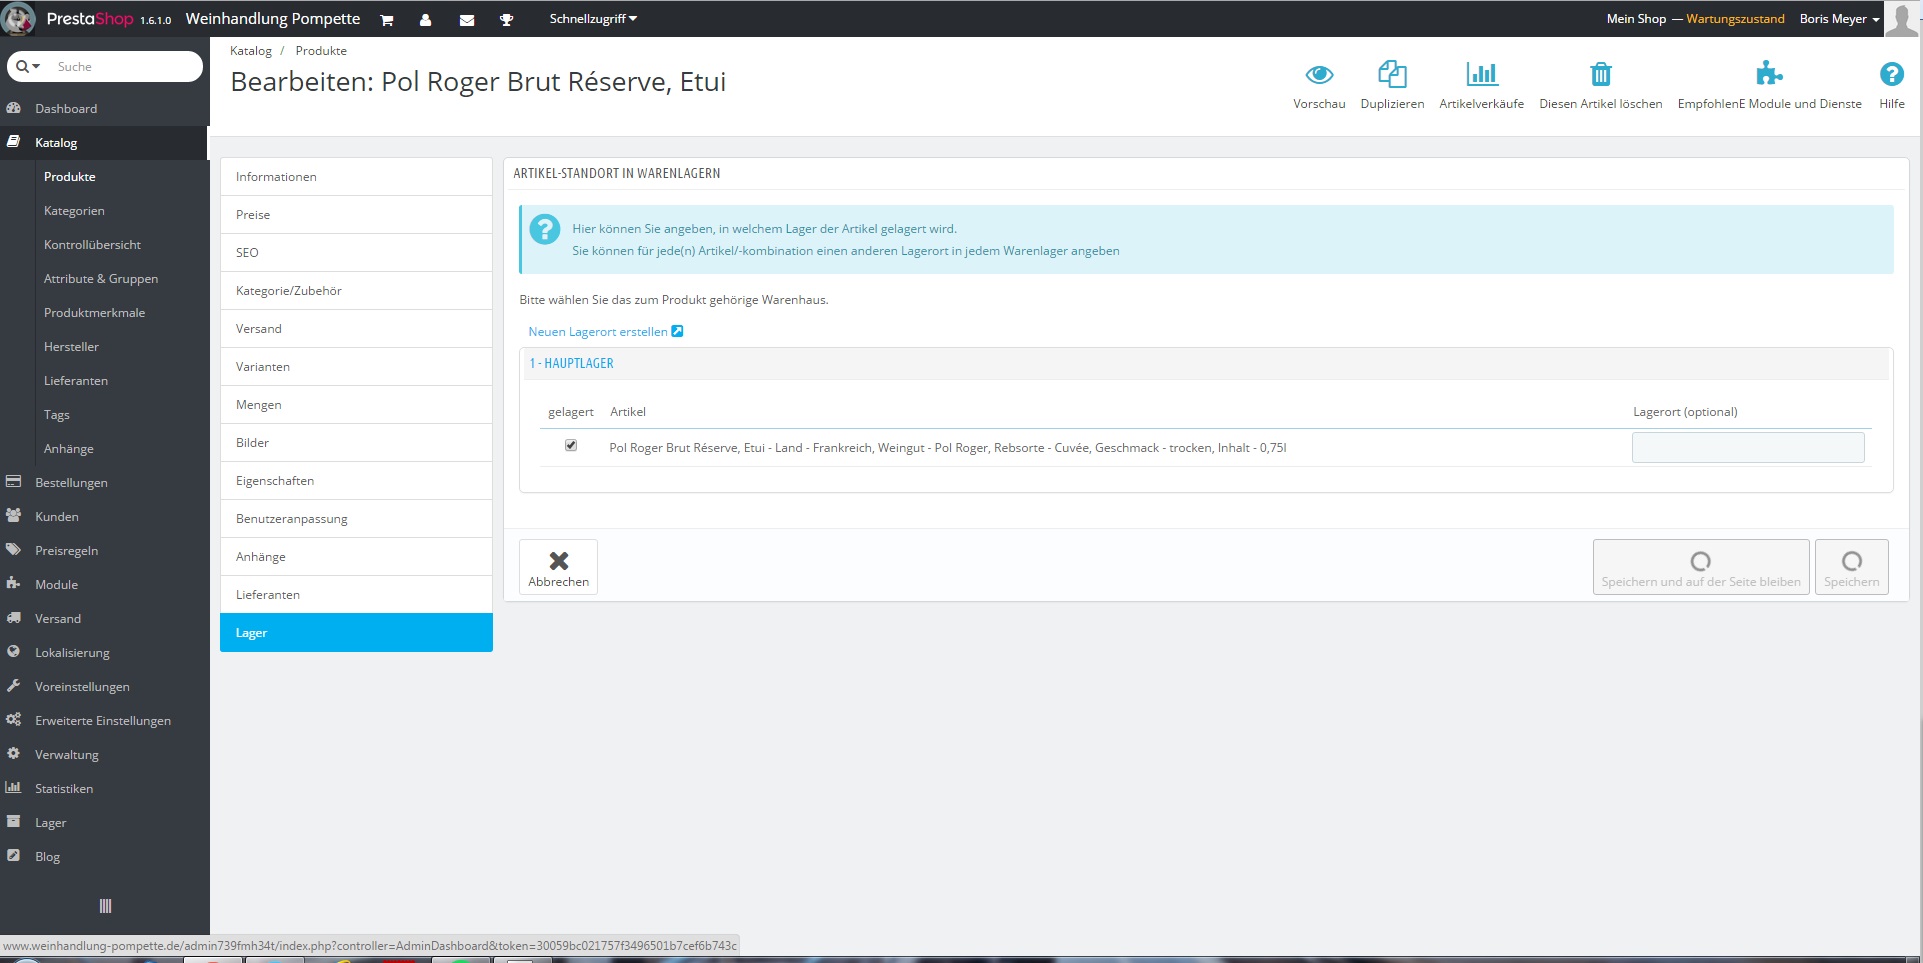Click the Wartungszustand link
The height and width of the screenshot is (963, 1923).
point(1735,19)
